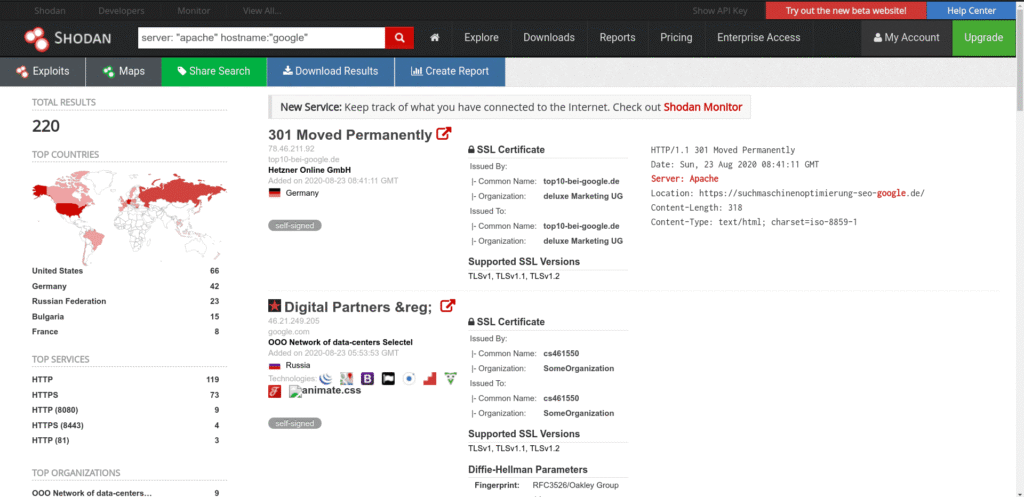This screenshot has width=1024, height=497.
Task: Open external link icon for Digital Partners result
Action: (x=447, y=306)
